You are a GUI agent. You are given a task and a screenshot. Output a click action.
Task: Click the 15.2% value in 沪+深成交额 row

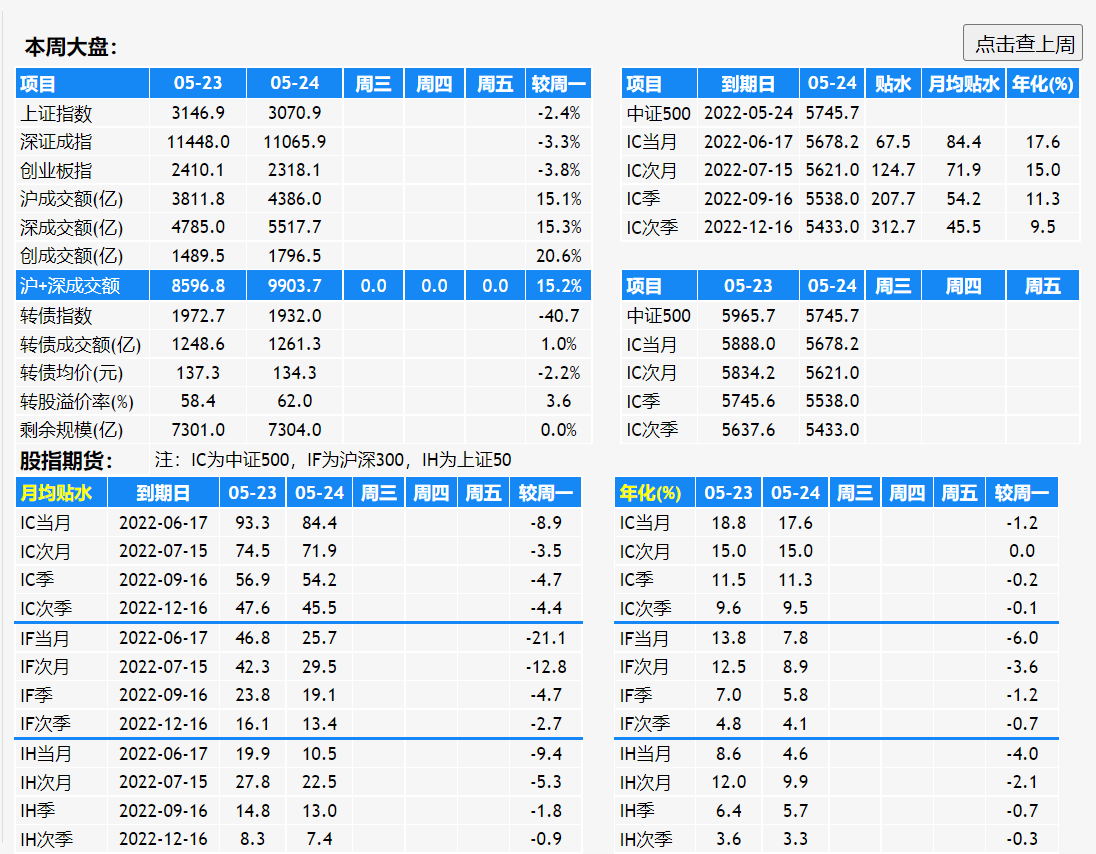558,286
